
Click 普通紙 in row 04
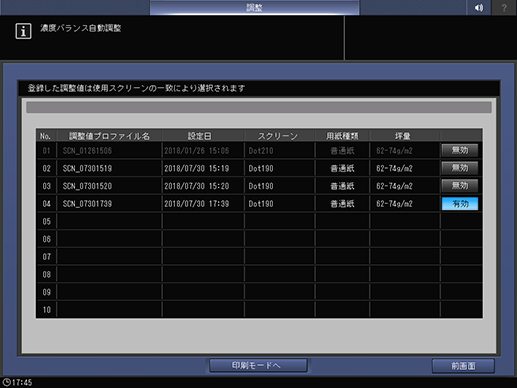pos(342,204)
